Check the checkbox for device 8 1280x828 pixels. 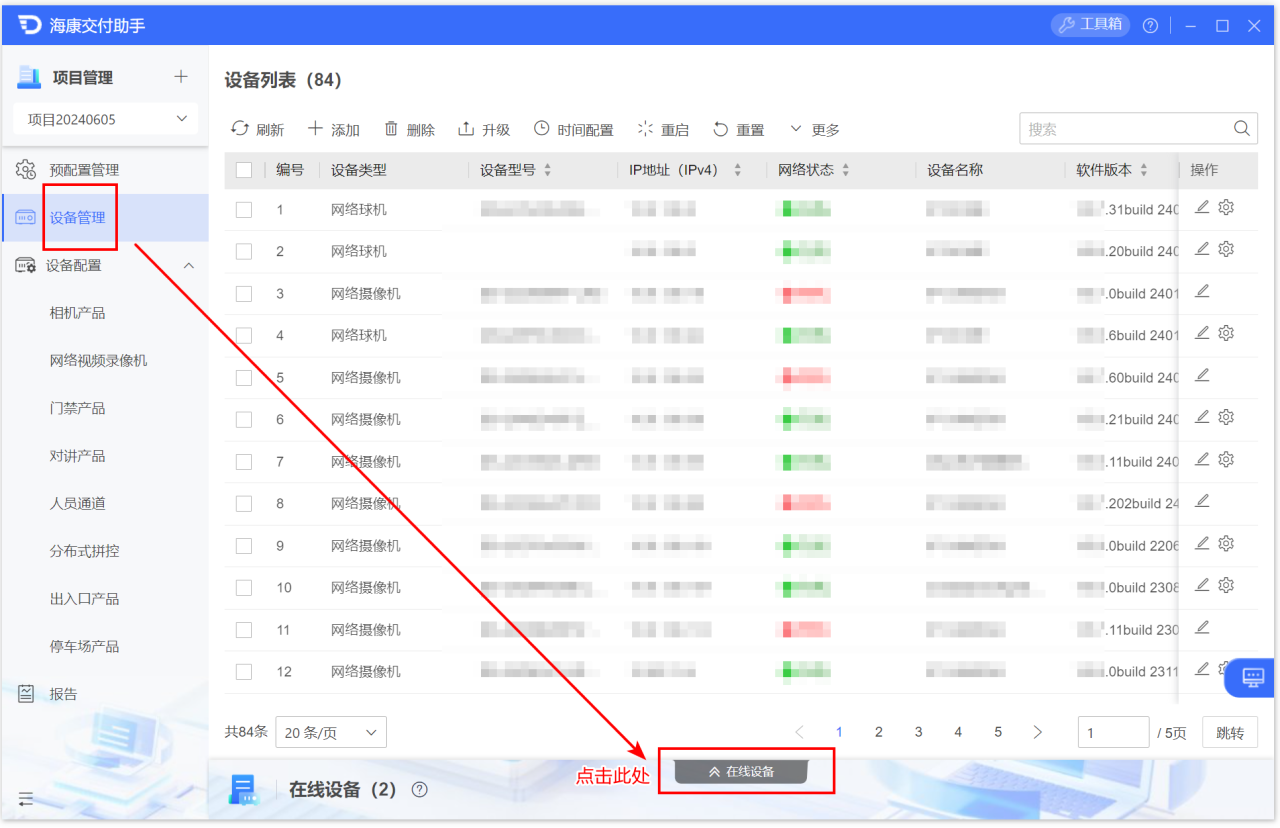243,503
